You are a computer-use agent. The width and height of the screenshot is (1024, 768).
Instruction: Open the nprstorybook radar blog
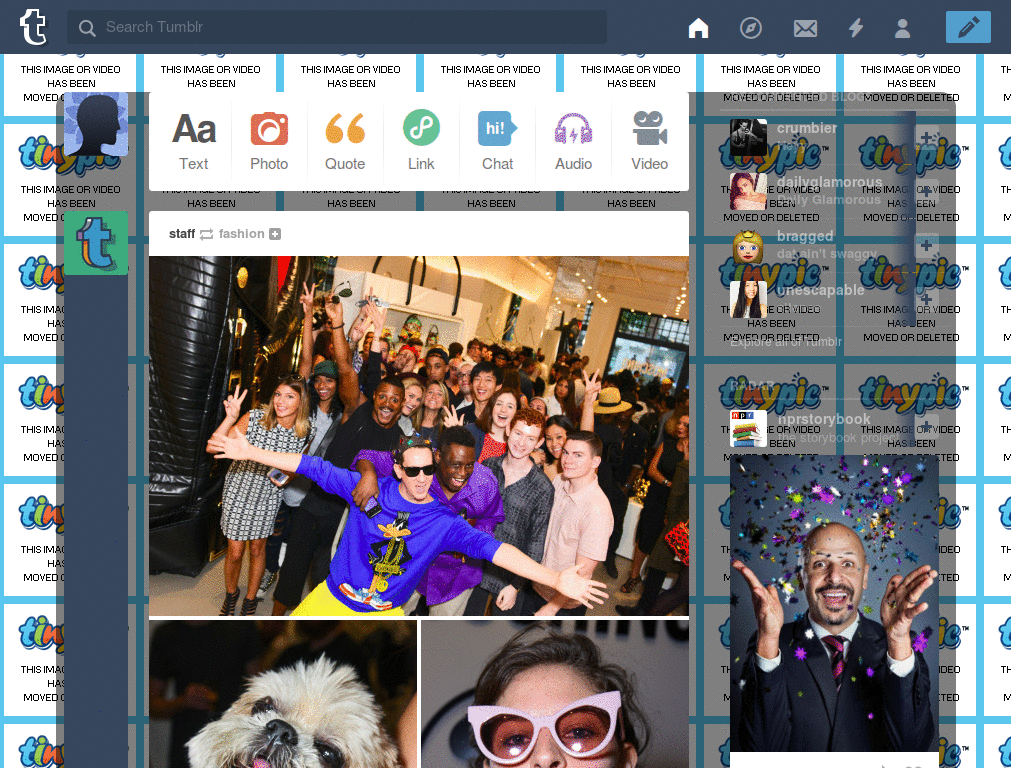(824, 419)
